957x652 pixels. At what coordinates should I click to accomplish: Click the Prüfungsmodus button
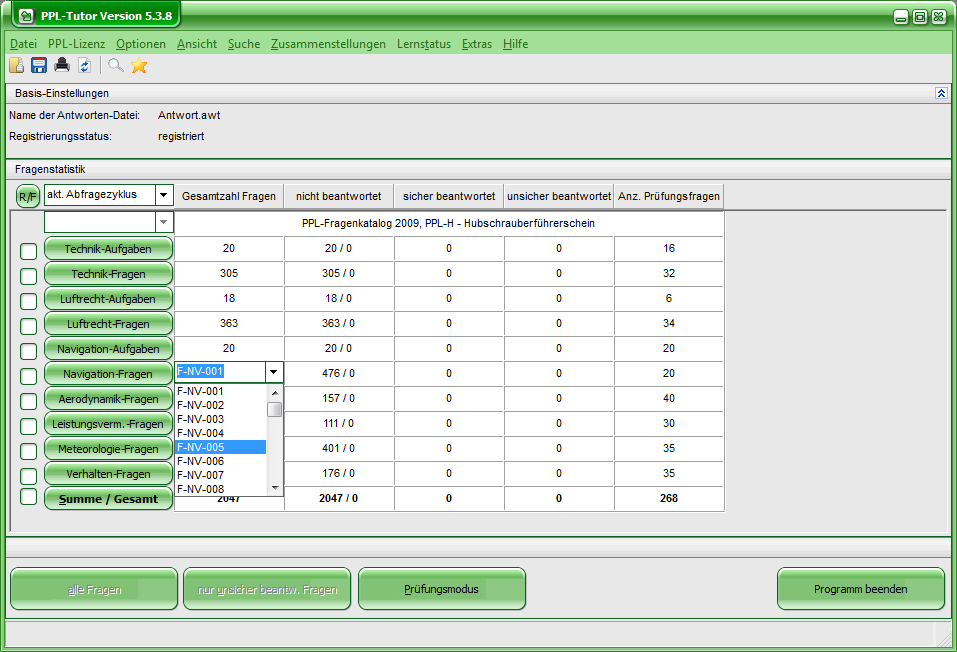pyautogui.click(x=442, y=589)
